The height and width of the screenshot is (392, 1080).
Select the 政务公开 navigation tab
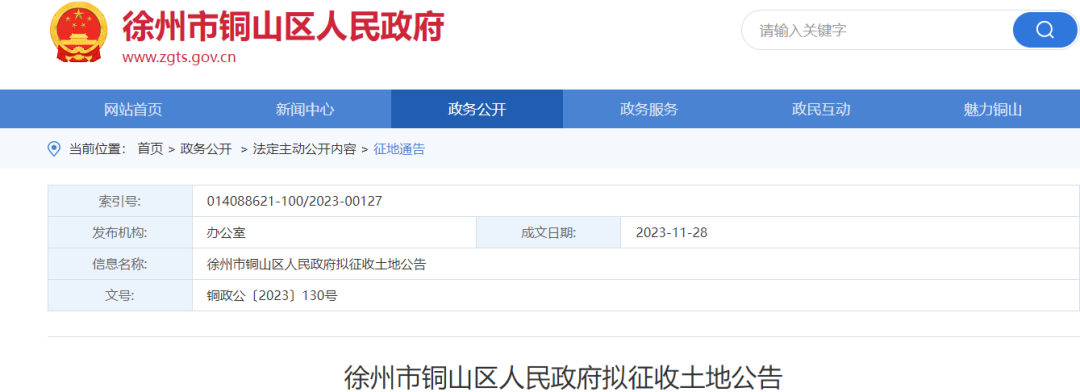[477, 109]
